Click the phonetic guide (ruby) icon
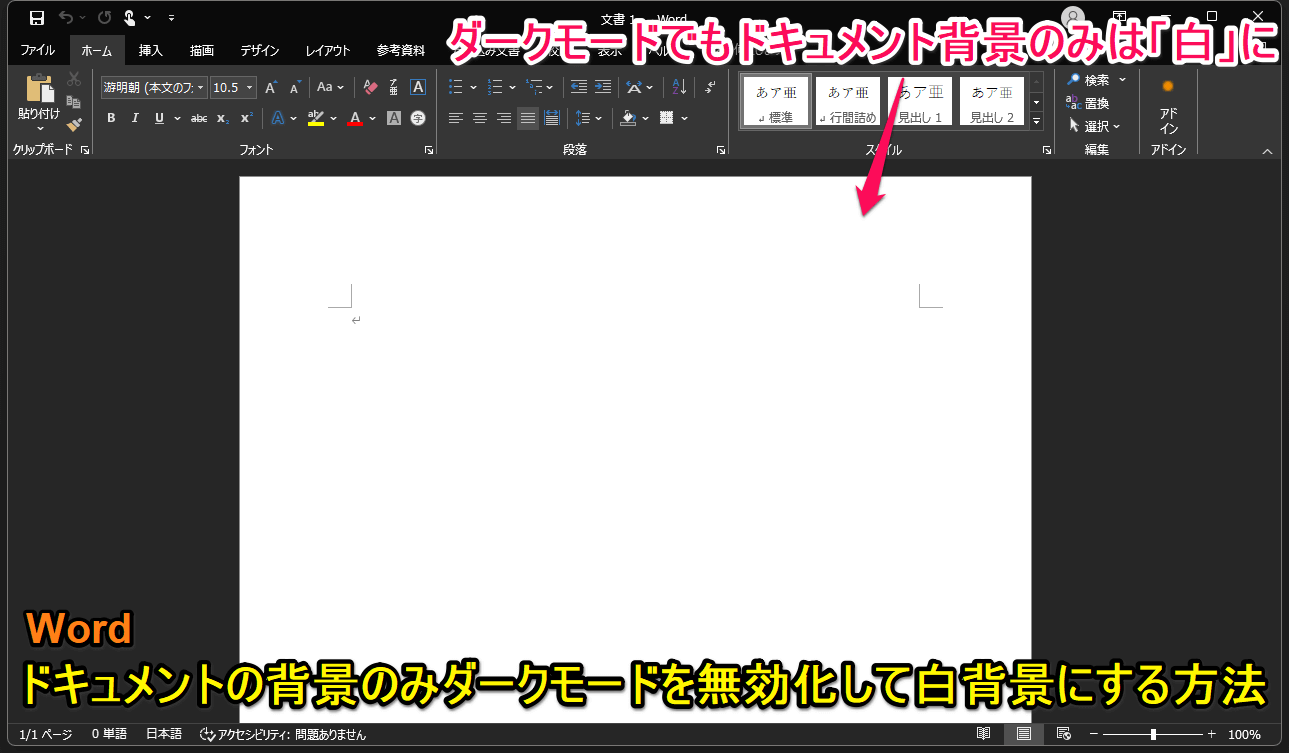Screen dimensions: 1289x753 point(394,88)
